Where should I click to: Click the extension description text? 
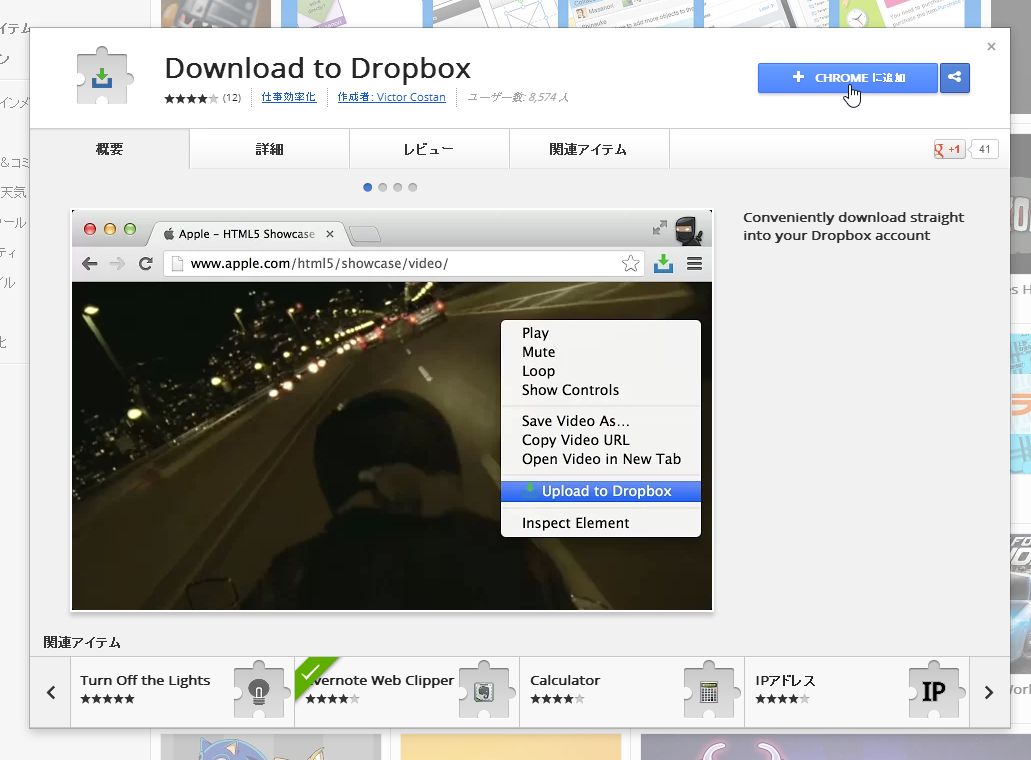coord(853,226)
